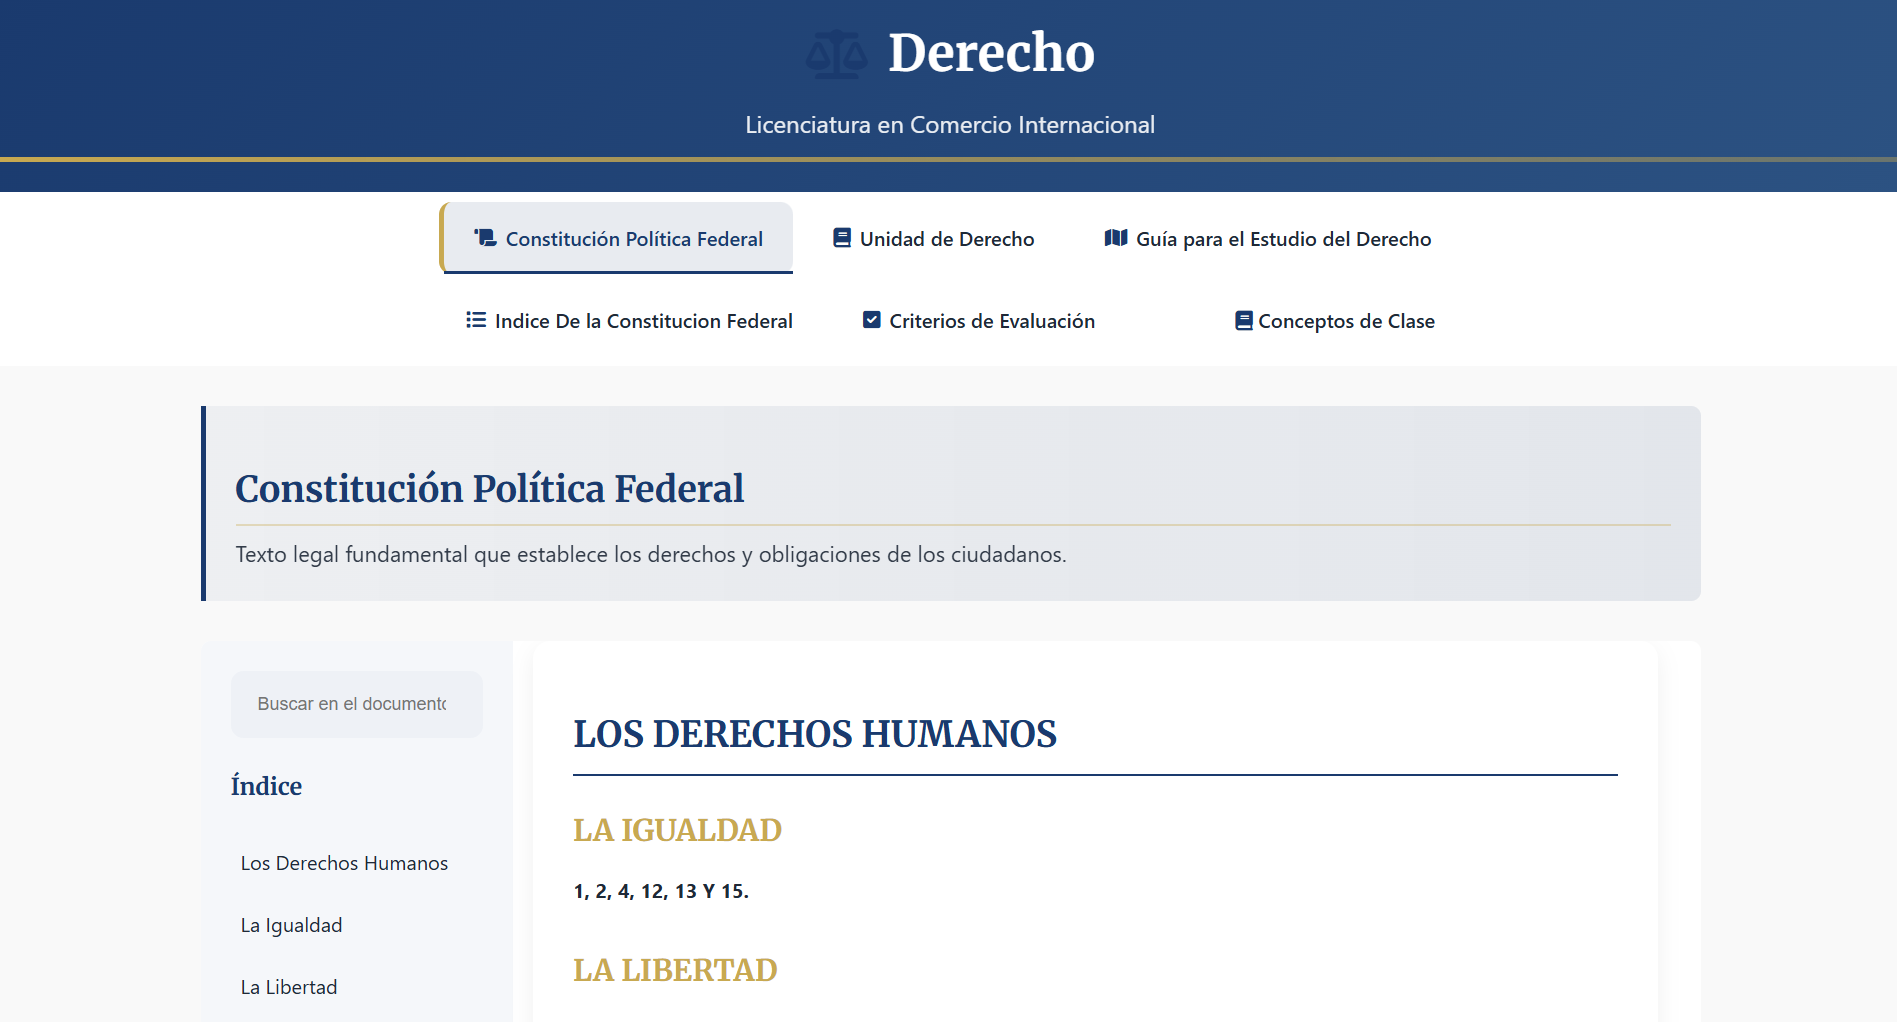Click the scales of justice logo in the header
This screenshot has width=1897, height=1022.
point(837,52)
